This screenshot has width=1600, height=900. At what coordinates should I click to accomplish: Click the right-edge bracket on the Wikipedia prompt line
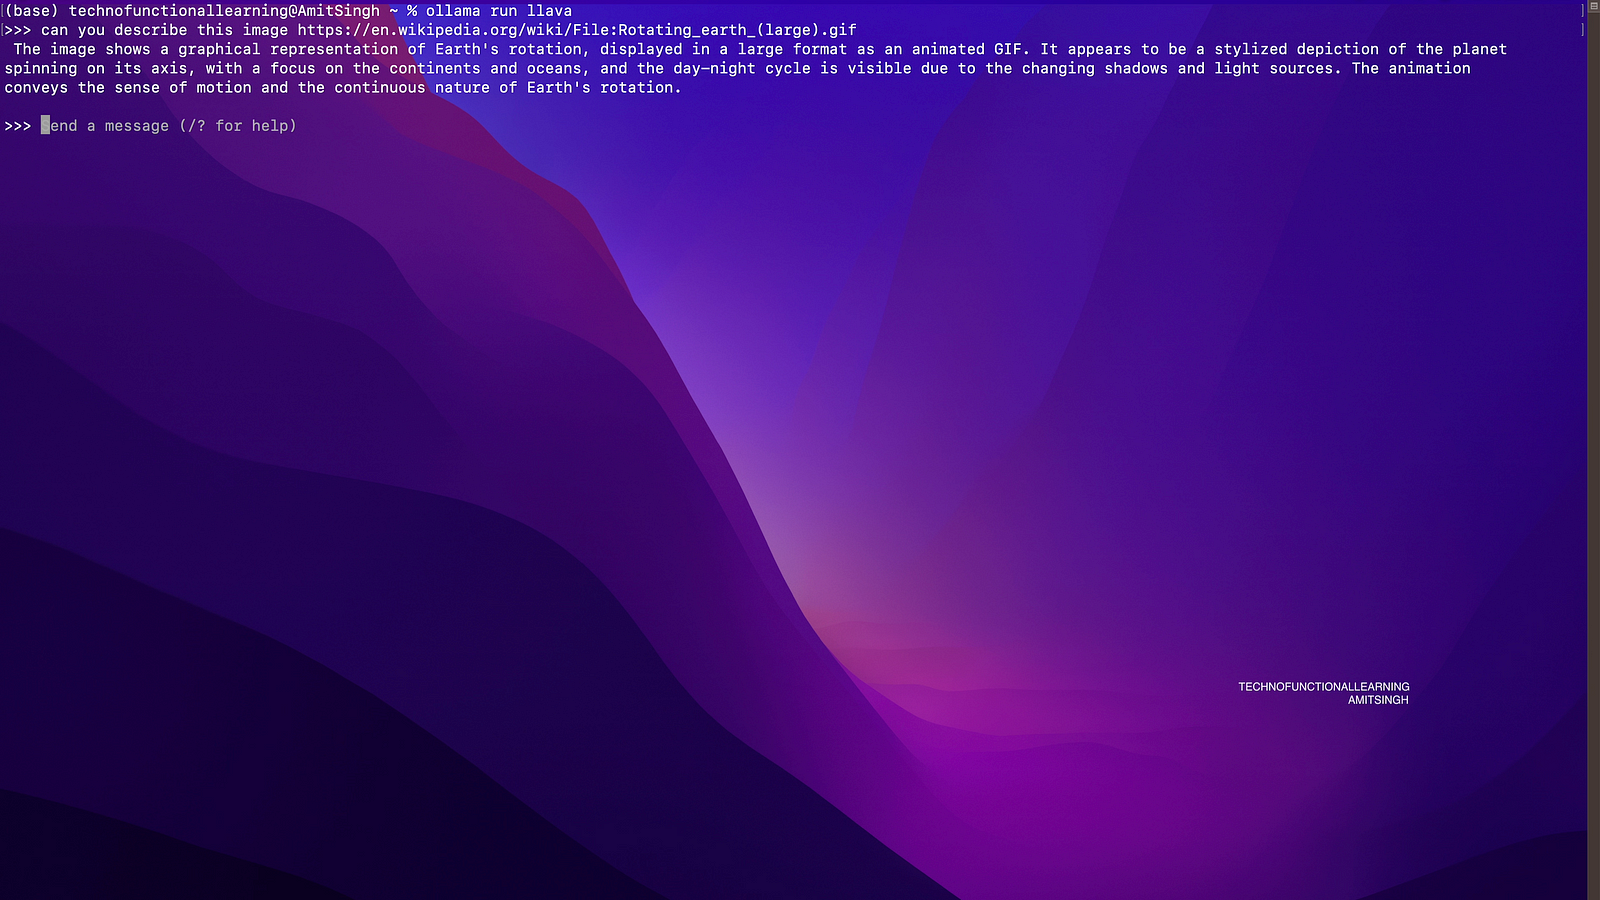click(x=1582, y=30)
